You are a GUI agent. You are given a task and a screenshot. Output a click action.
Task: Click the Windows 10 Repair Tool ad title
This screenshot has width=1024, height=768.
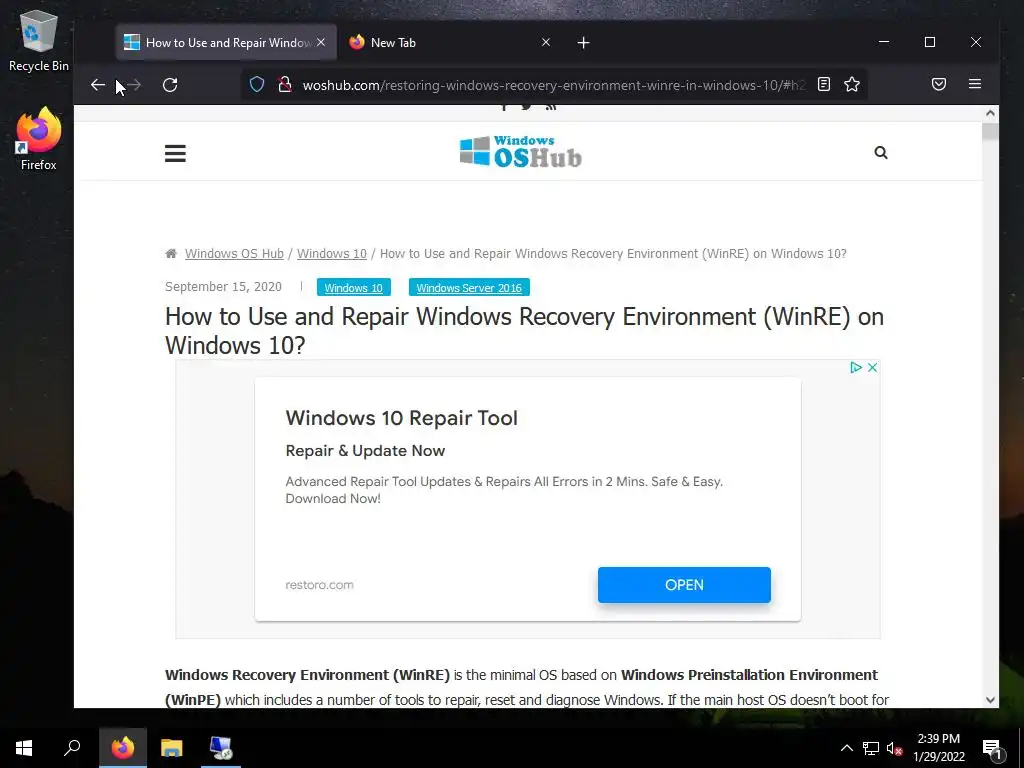pyautogui.click(x=402, y=418)
